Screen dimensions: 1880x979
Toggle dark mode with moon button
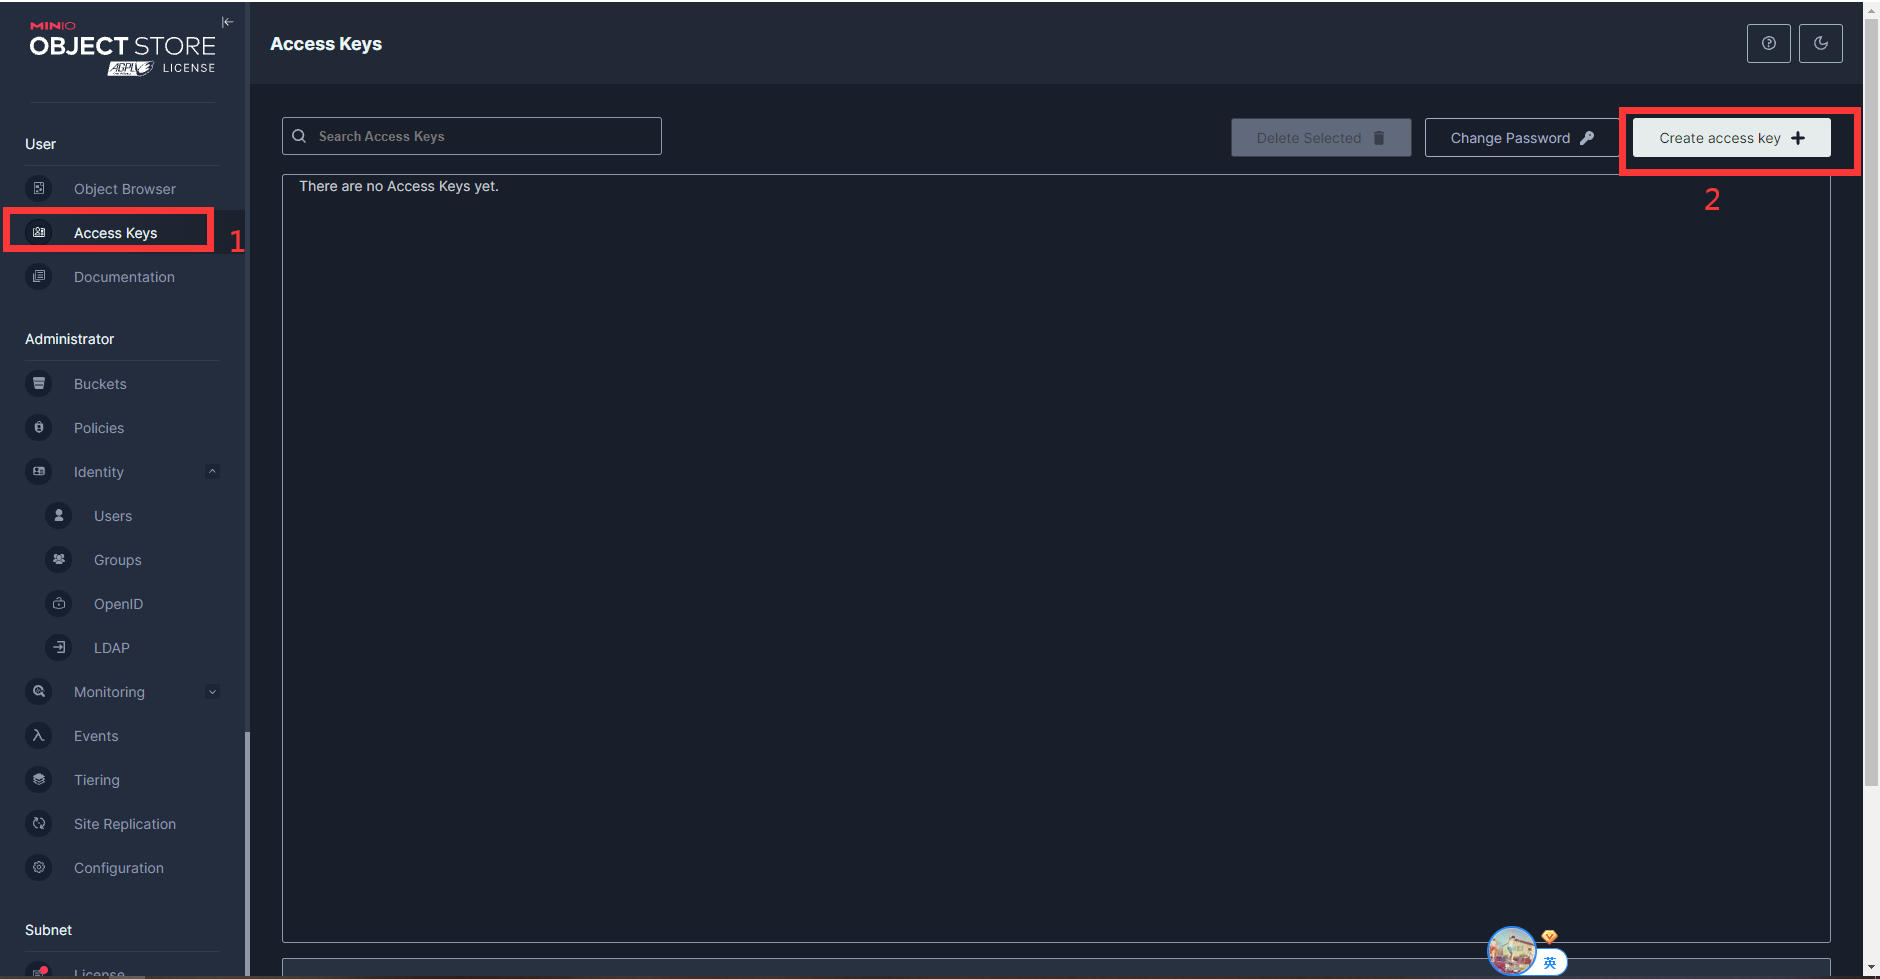(1820, 43)
